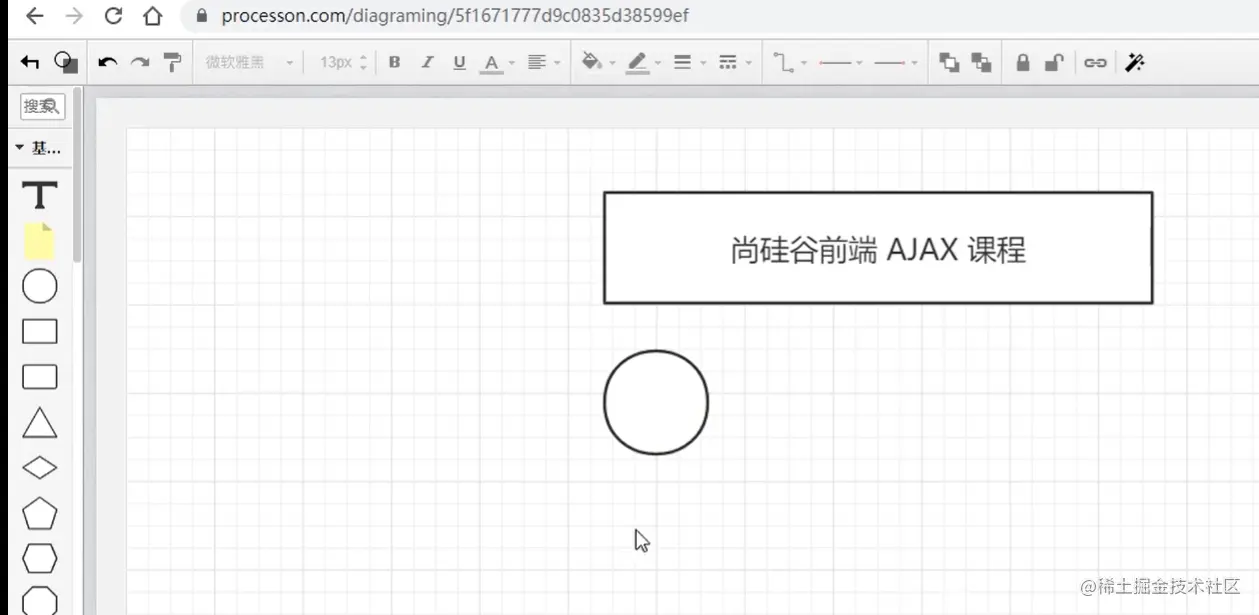The width and height of the screenshot is (1259, 615).
Task: Open the connector type dropdown
Action: coord(790,62)
